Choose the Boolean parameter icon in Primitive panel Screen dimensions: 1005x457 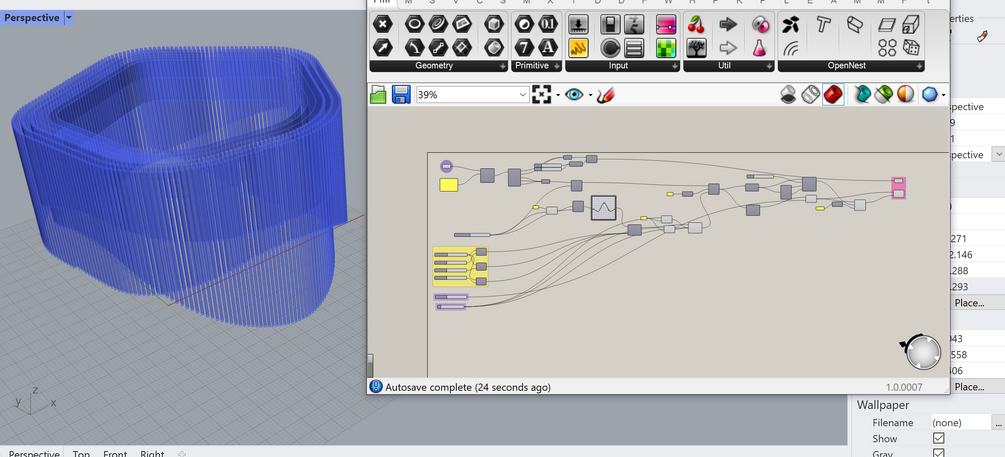tap(524, 25)
